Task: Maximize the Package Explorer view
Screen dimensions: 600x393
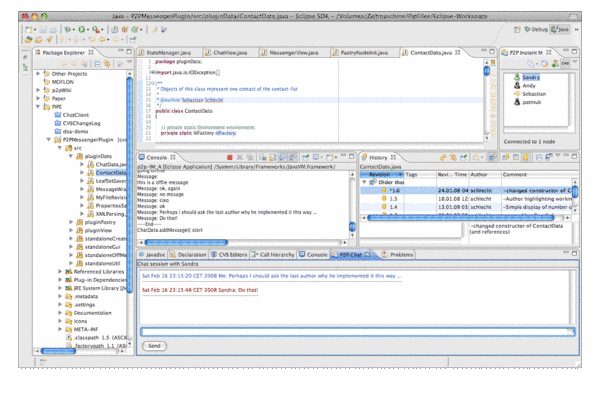Action: tap(129, 51)
